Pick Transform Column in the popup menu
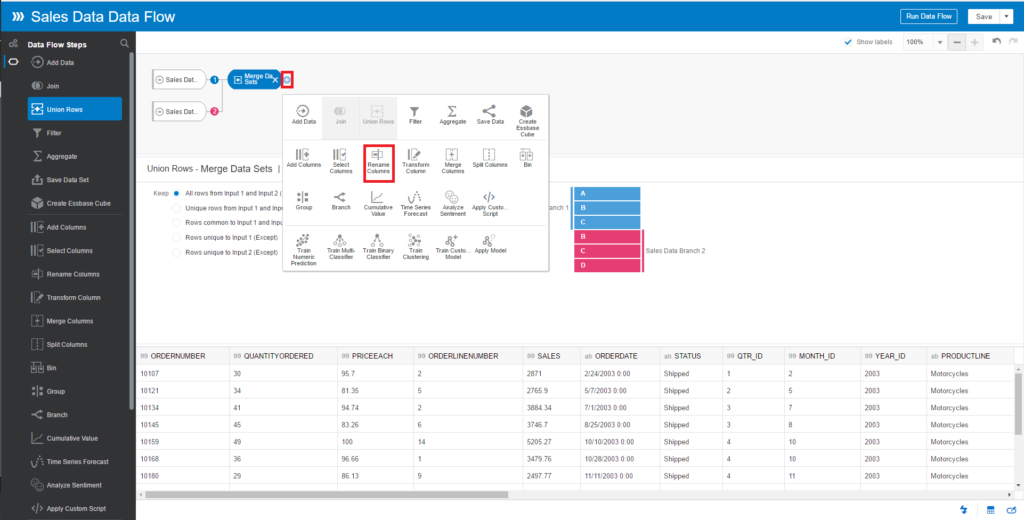The height and width of the screenshot is (520, 1024). click(415, 162)
